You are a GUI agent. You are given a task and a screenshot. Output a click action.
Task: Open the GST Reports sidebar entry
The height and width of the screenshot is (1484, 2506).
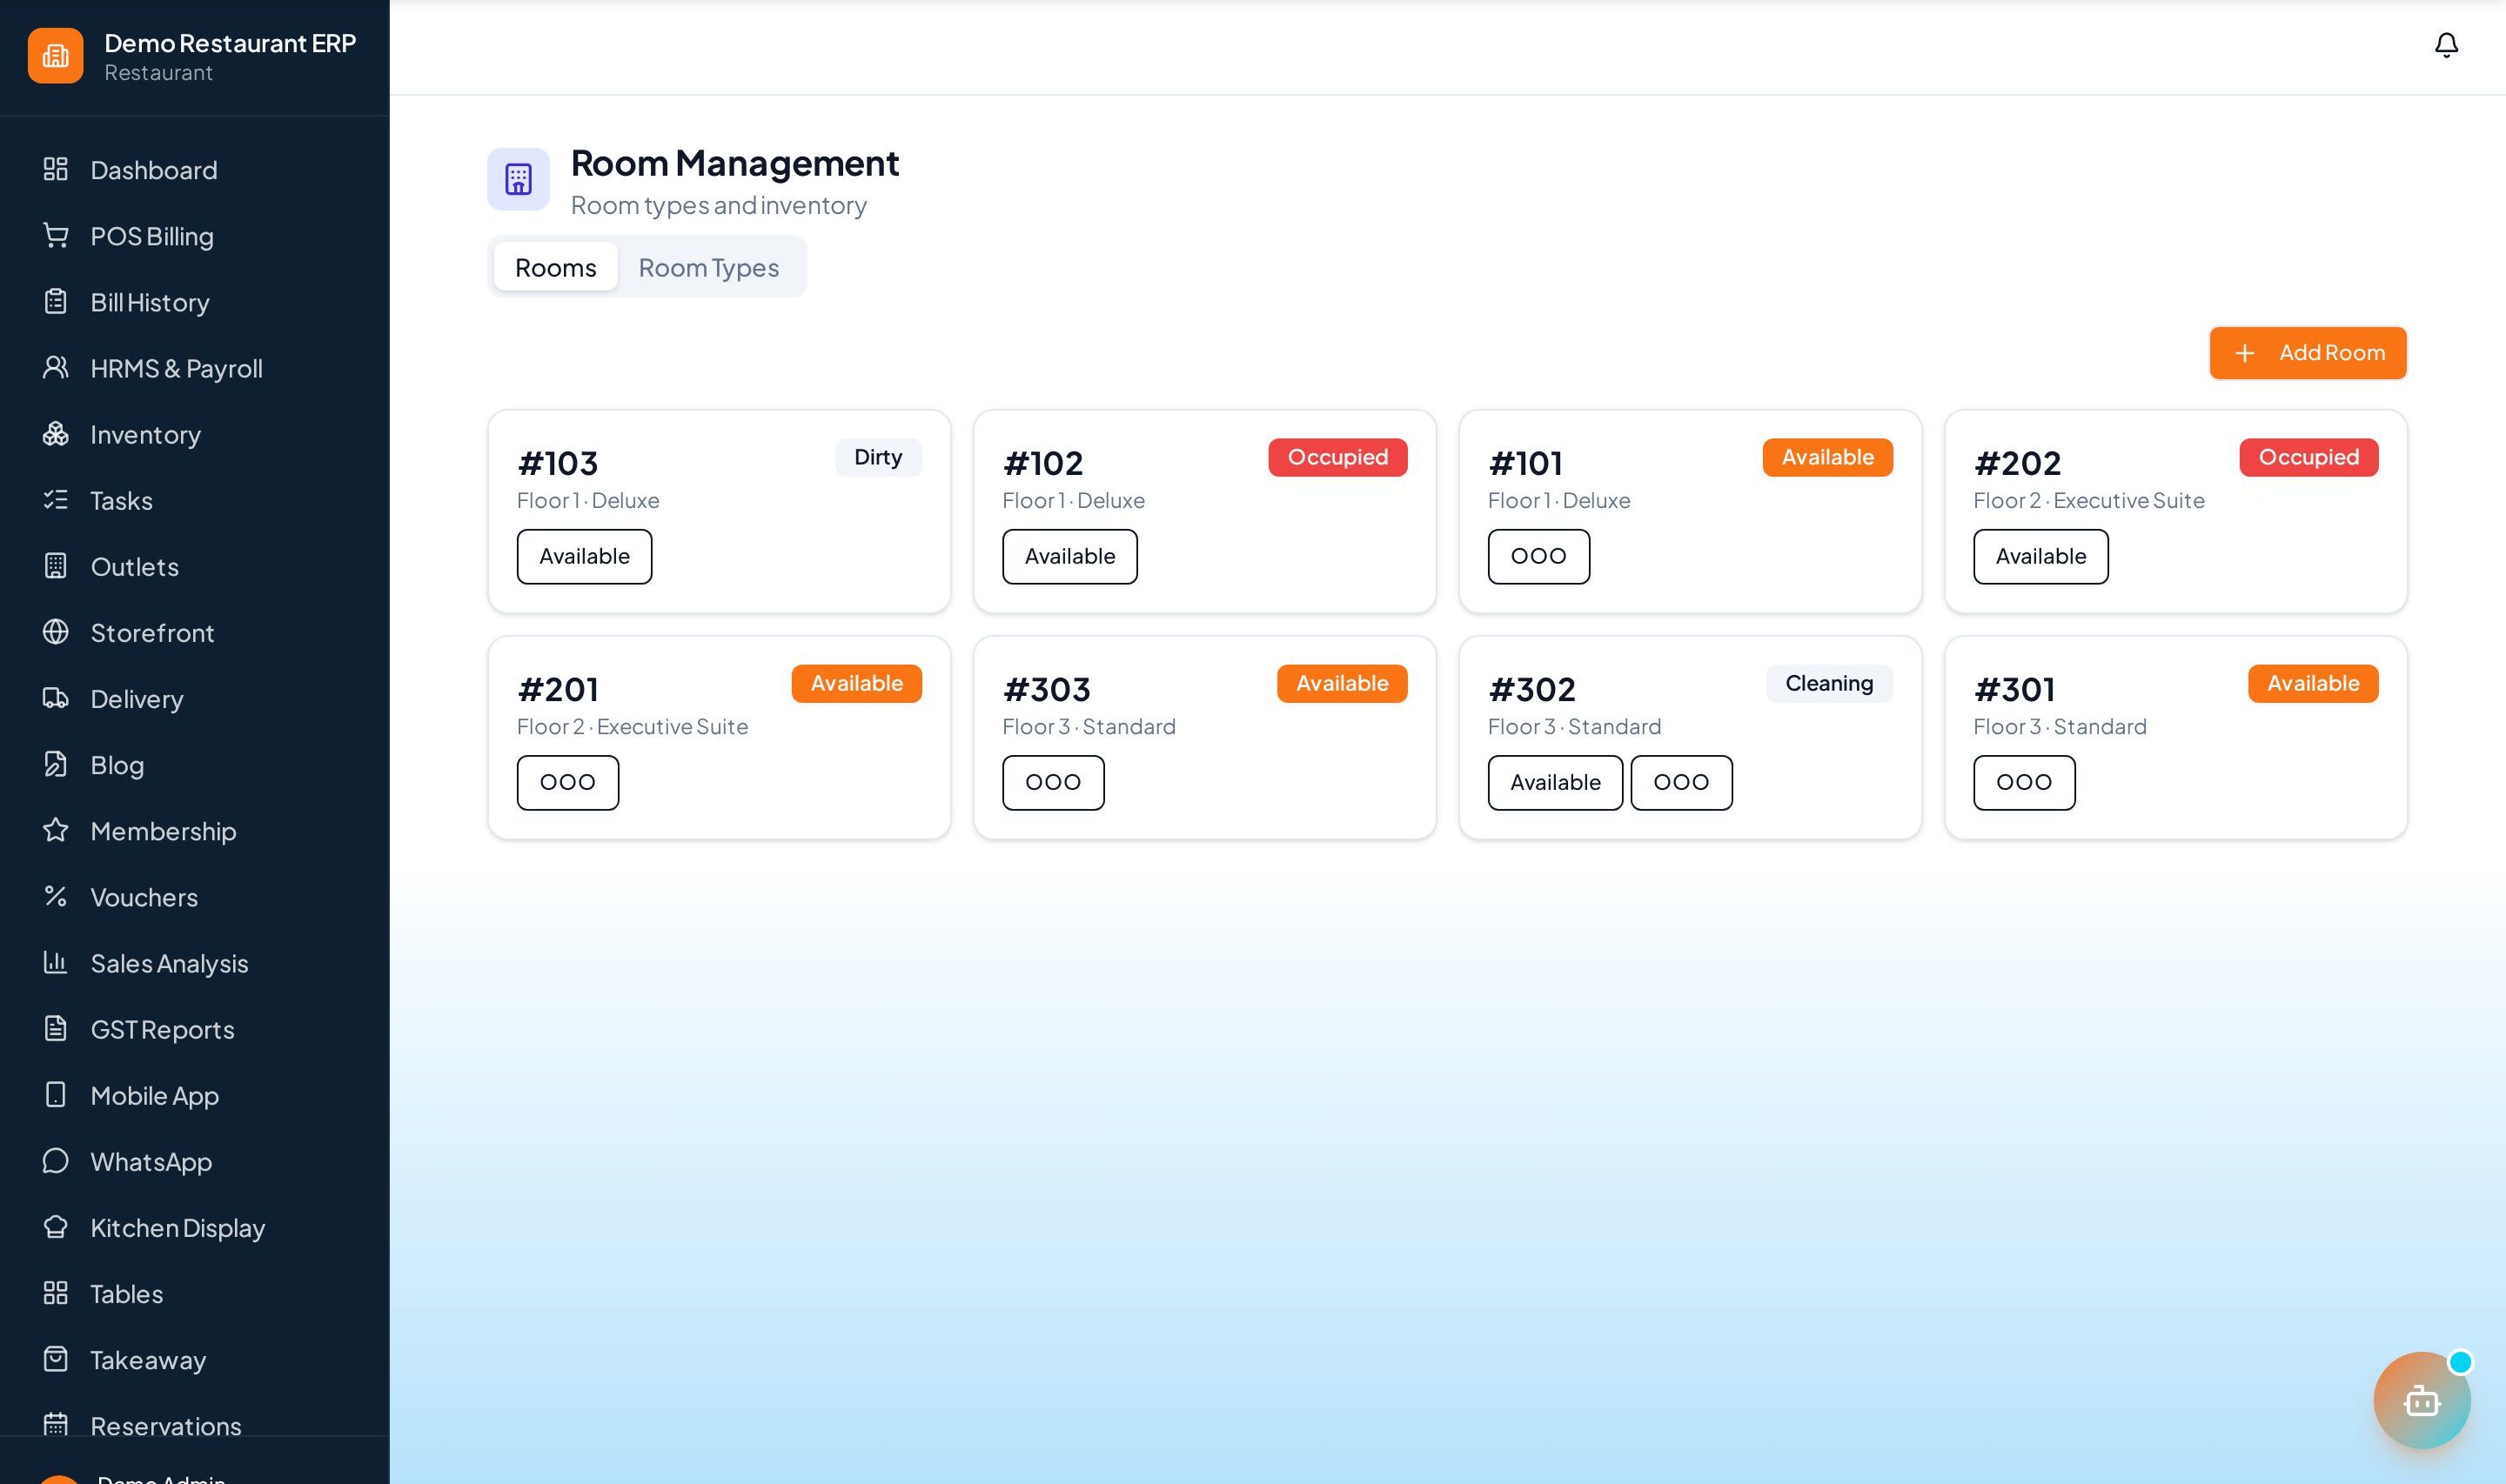(x=194, y=1028)
